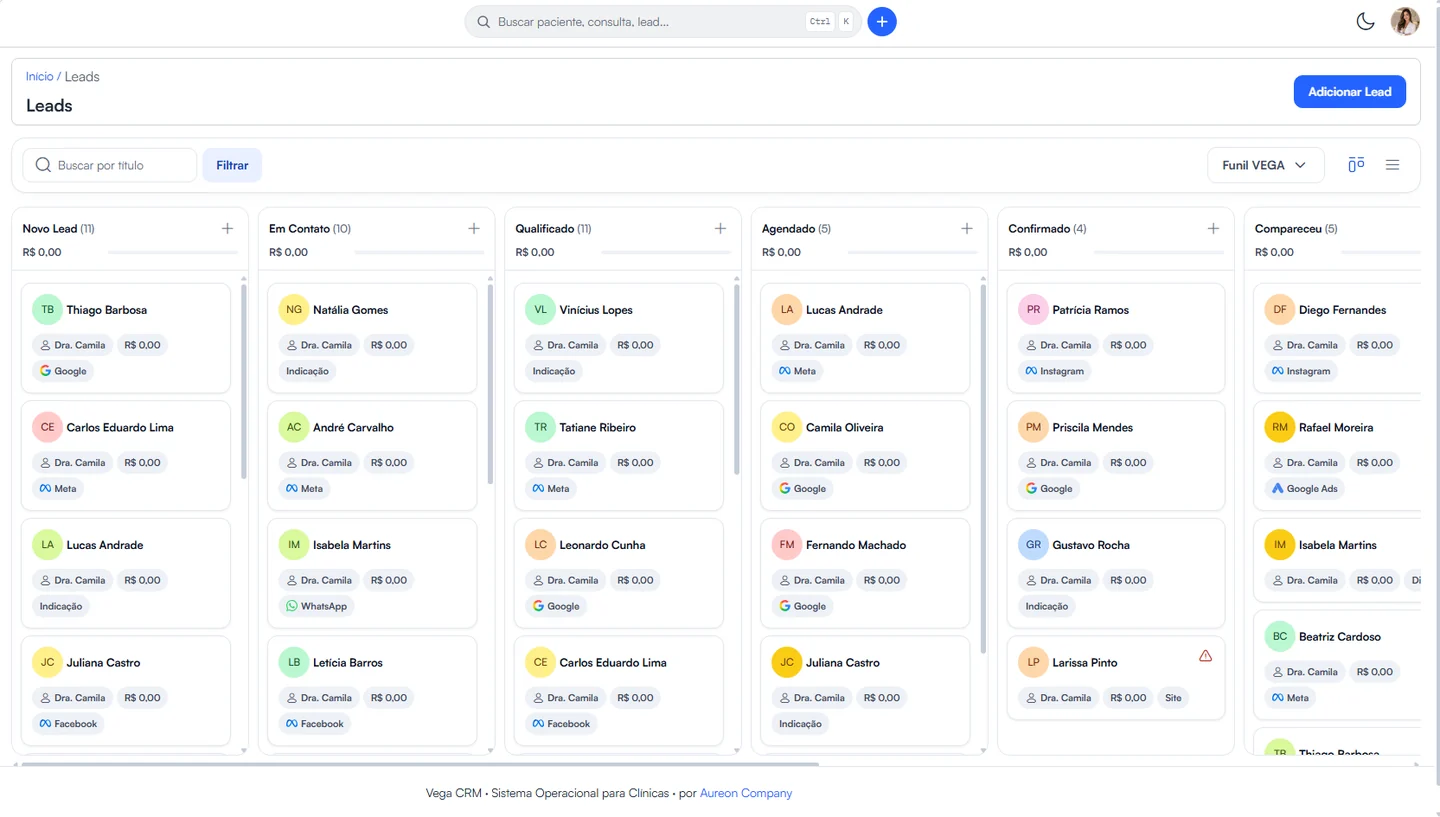
Task: Click the Buscar por título search box
Action: pos(110,165)
